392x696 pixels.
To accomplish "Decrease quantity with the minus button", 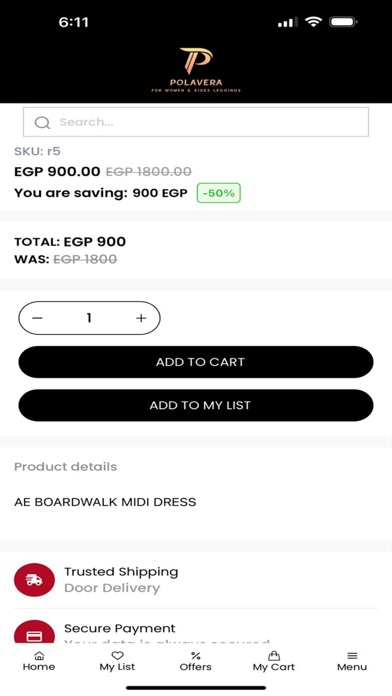I will (x=37, y=318).
